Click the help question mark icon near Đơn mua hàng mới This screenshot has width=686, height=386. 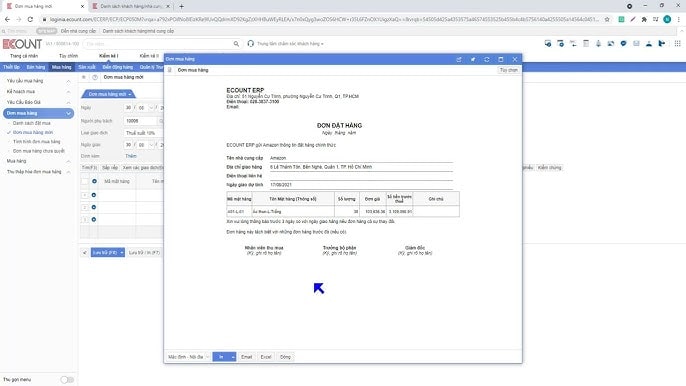click(95, 77)
